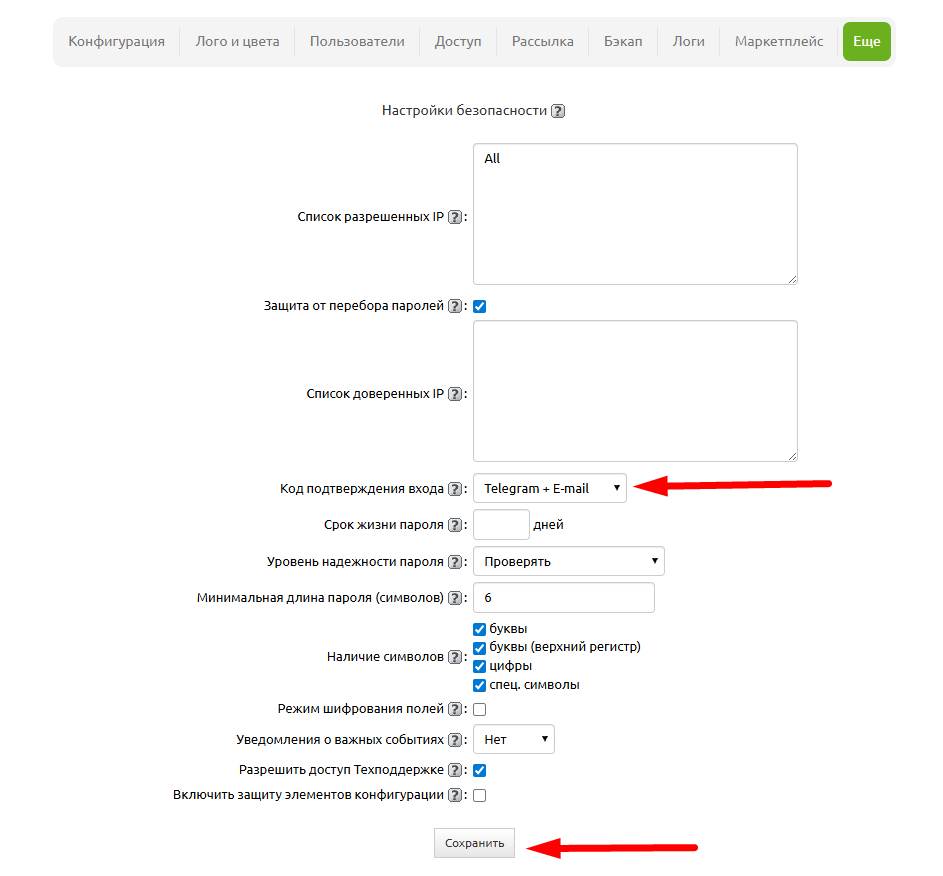Click help icon for Список доверенных IP

tap(455, 394)
